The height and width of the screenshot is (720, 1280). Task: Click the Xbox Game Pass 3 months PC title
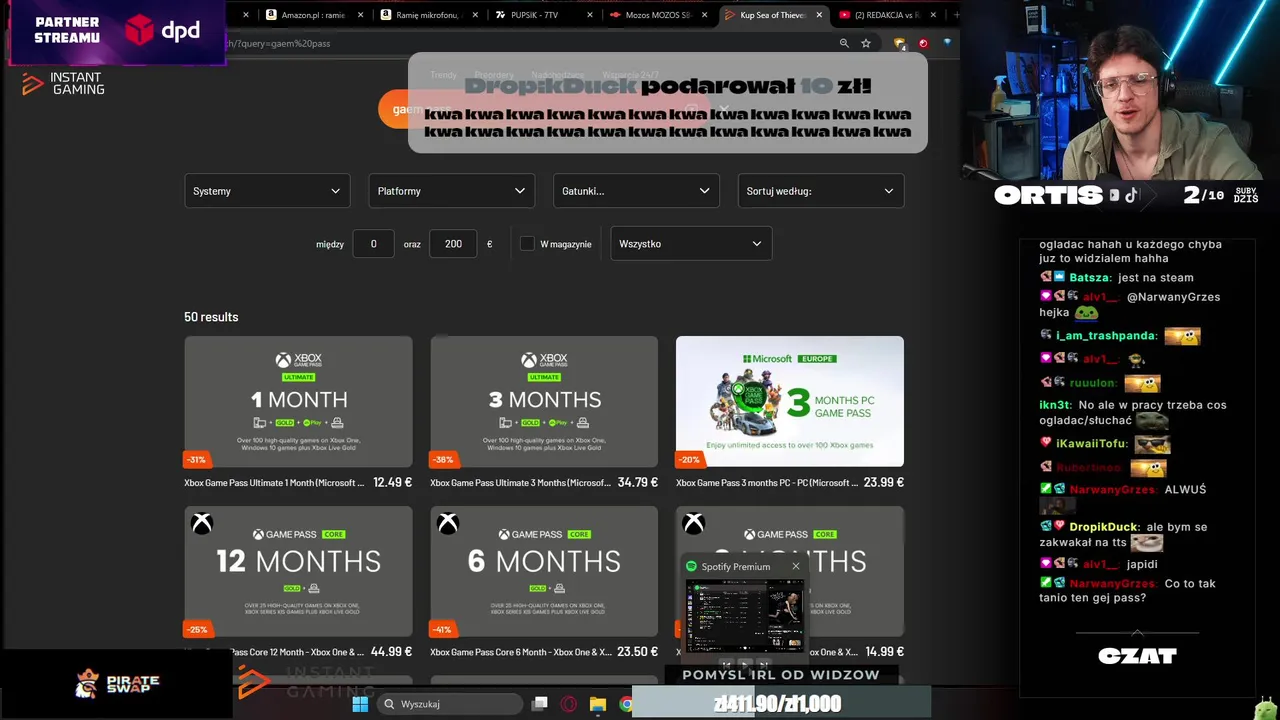(766, 482)
